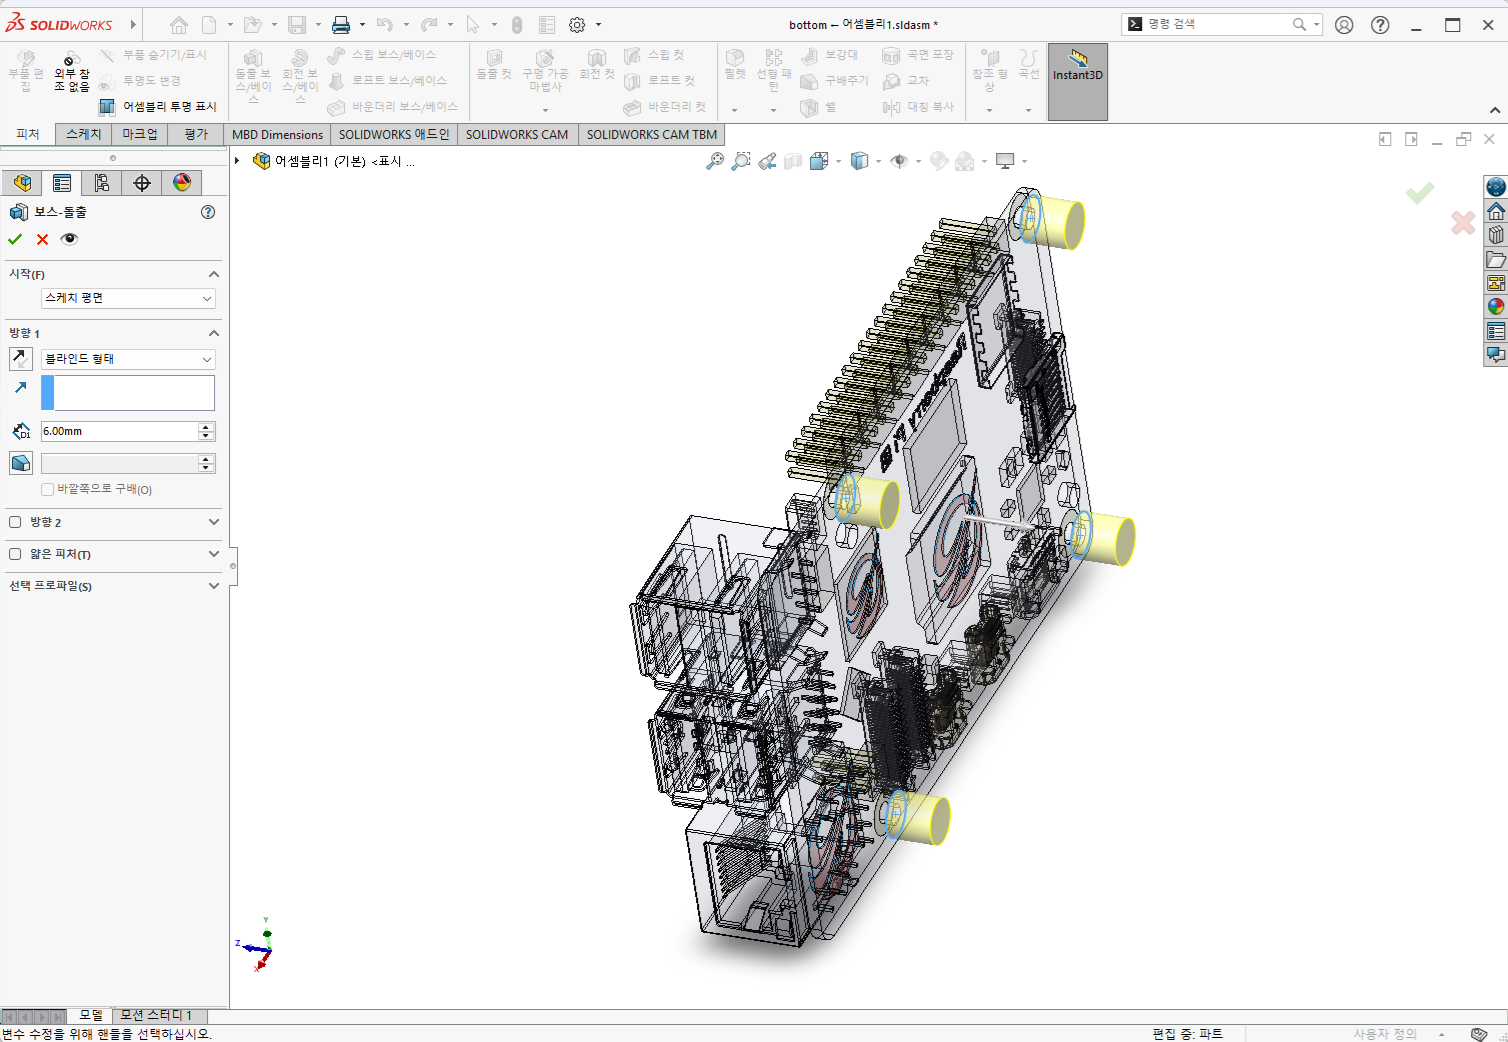This screenshot has width=1508, height=1042.
Task: Enable the 방향 2 checkbox
Action: (15, 522)
